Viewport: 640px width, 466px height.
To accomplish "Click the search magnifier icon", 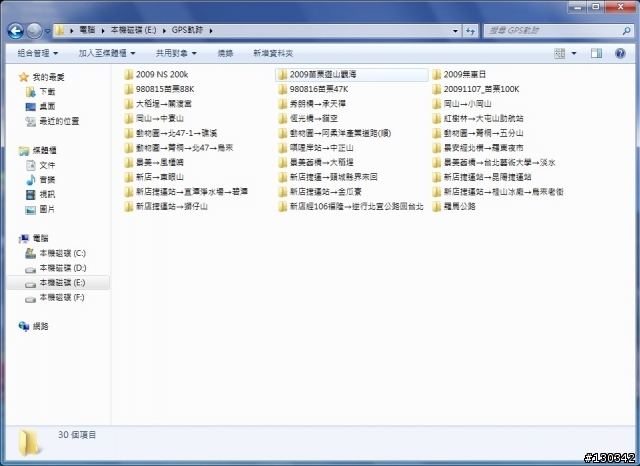I will 626,31.
